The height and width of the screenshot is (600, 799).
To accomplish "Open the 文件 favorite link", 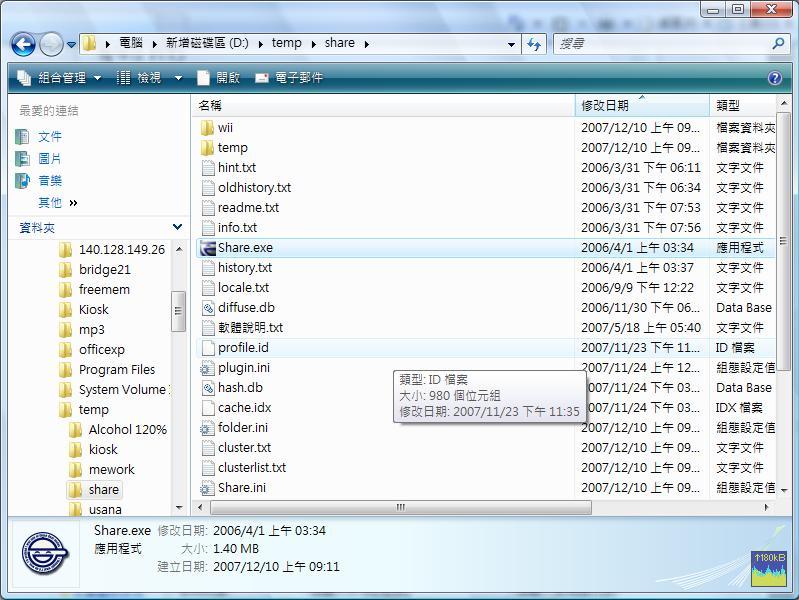I will coord(49,137).
